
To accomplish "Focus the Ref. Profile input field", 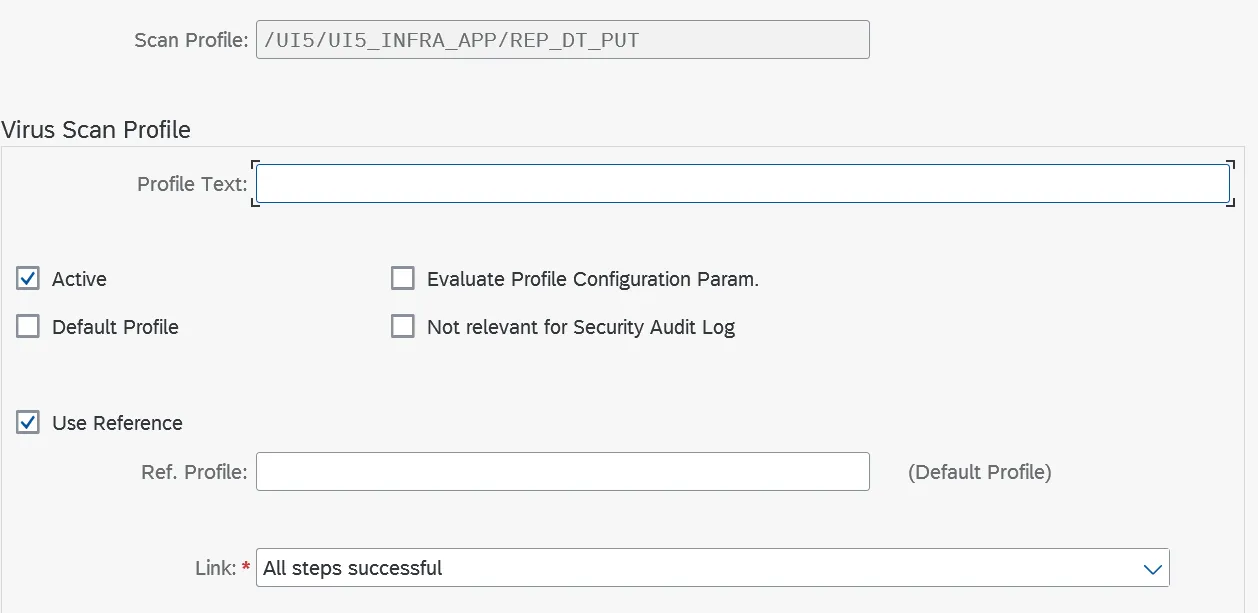I will [562, 472].
